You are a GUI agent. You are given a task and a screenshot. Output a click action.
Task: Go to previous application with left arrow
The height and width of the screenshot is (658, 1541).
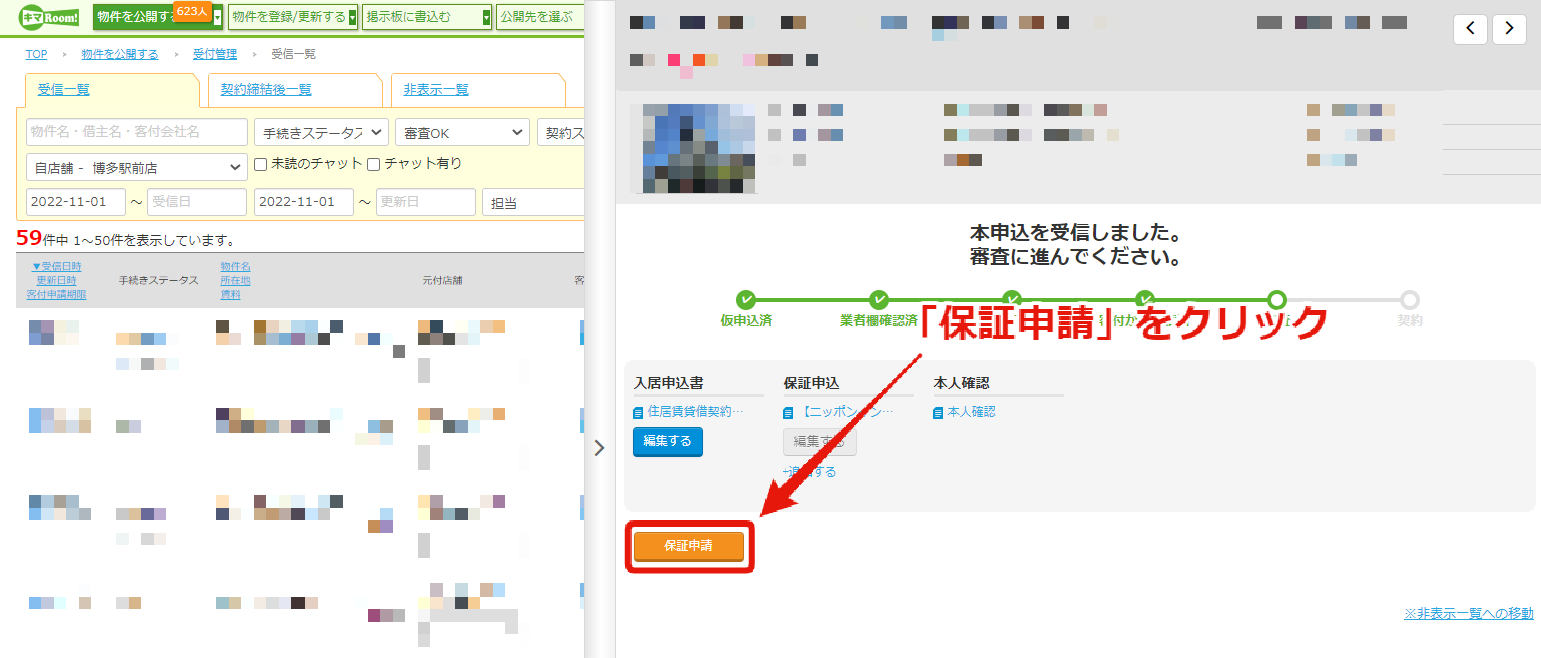(1469, 29)
